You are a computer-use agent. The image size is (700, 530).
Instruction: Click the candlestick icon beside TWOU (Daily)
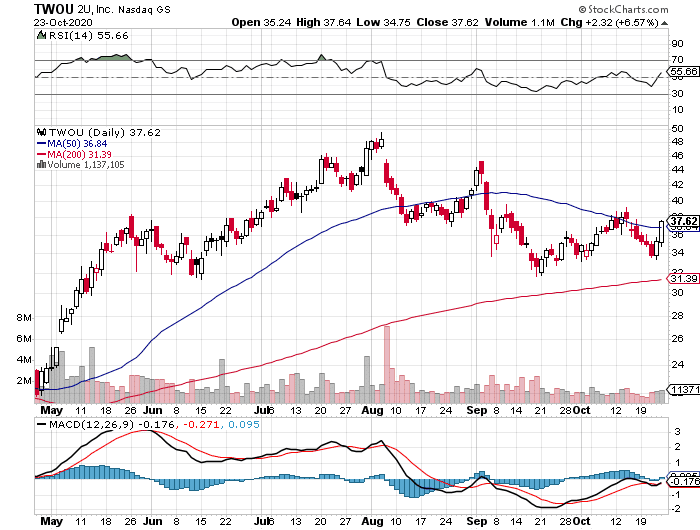[42, 132]
